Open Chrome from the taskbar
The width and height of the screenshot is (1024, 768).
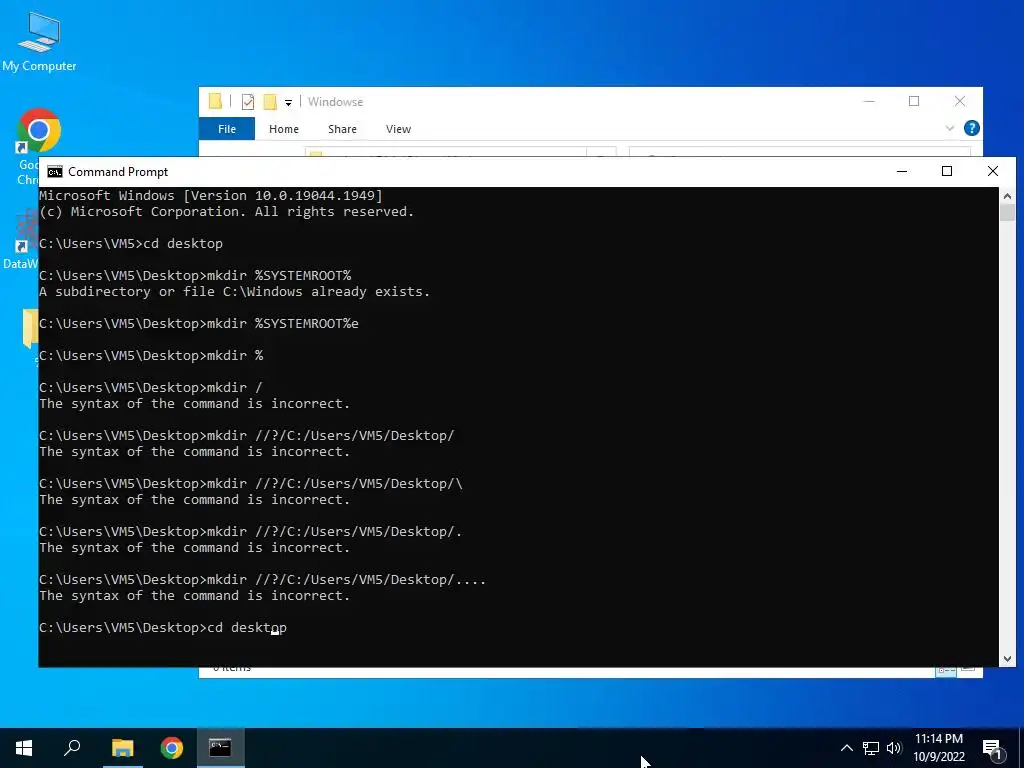172,748
